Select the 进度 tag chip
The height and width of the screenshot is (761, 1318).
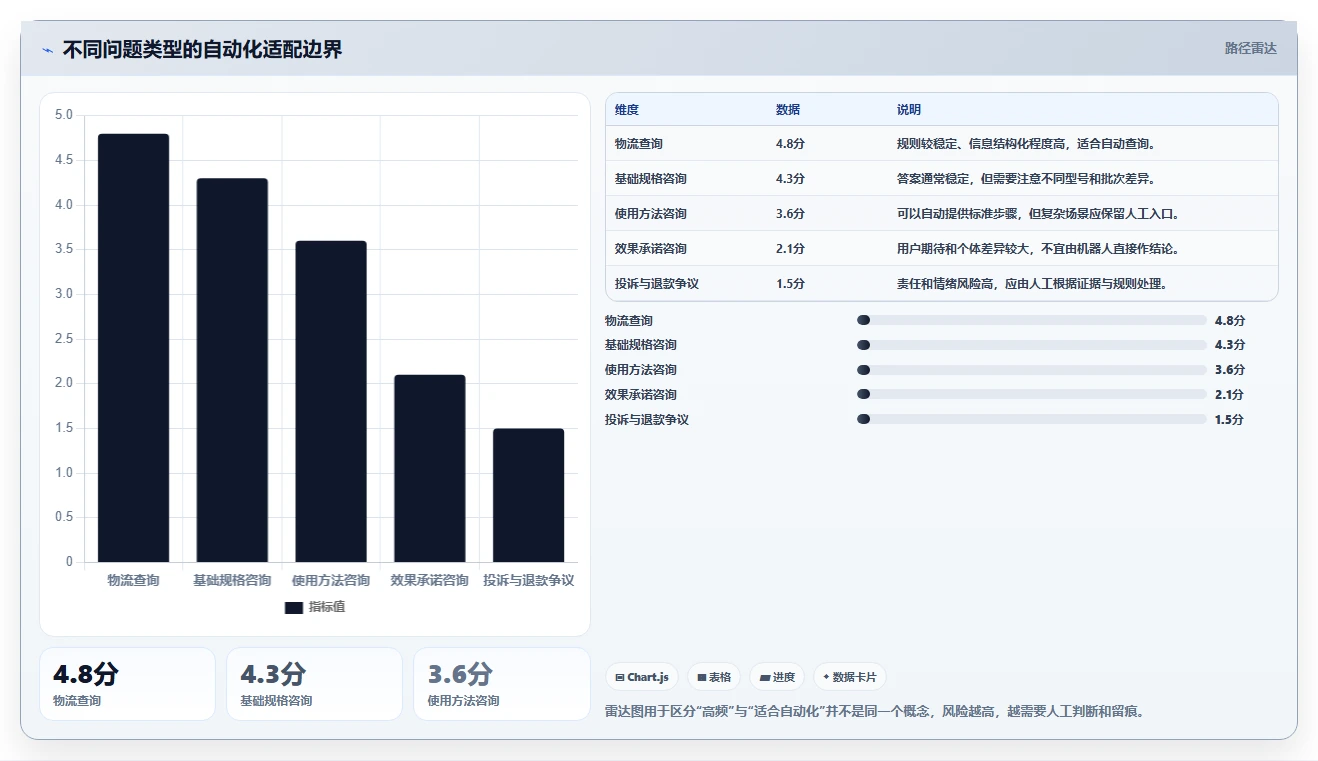[777, 677]
